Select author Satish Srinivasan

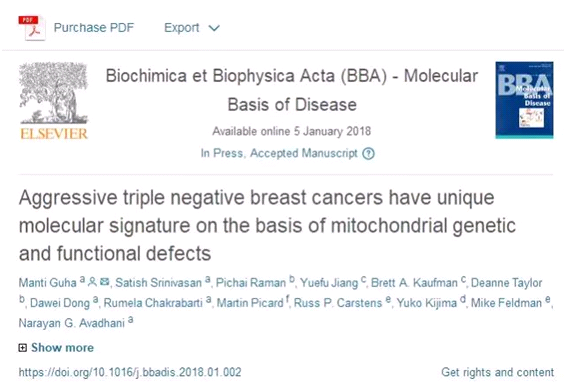click(x=158, y=283)
